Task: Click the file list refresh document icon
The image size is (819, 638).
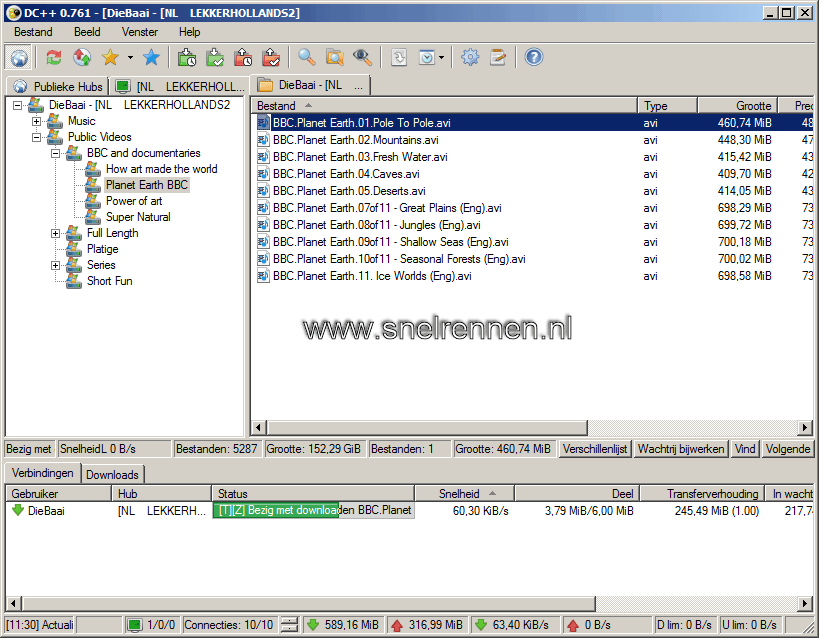Action: 399,57
